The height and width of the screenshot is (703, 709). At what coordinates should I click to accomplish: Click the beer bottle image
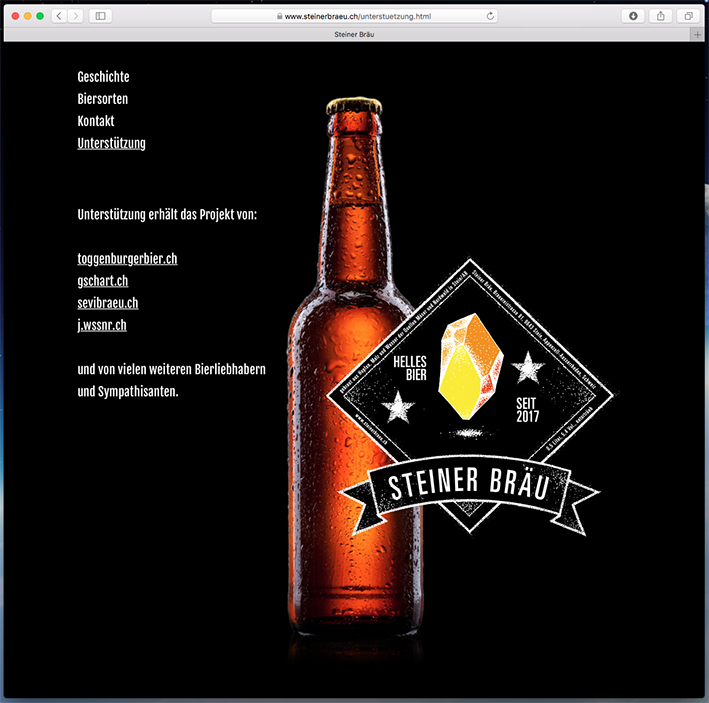(354, 366)
